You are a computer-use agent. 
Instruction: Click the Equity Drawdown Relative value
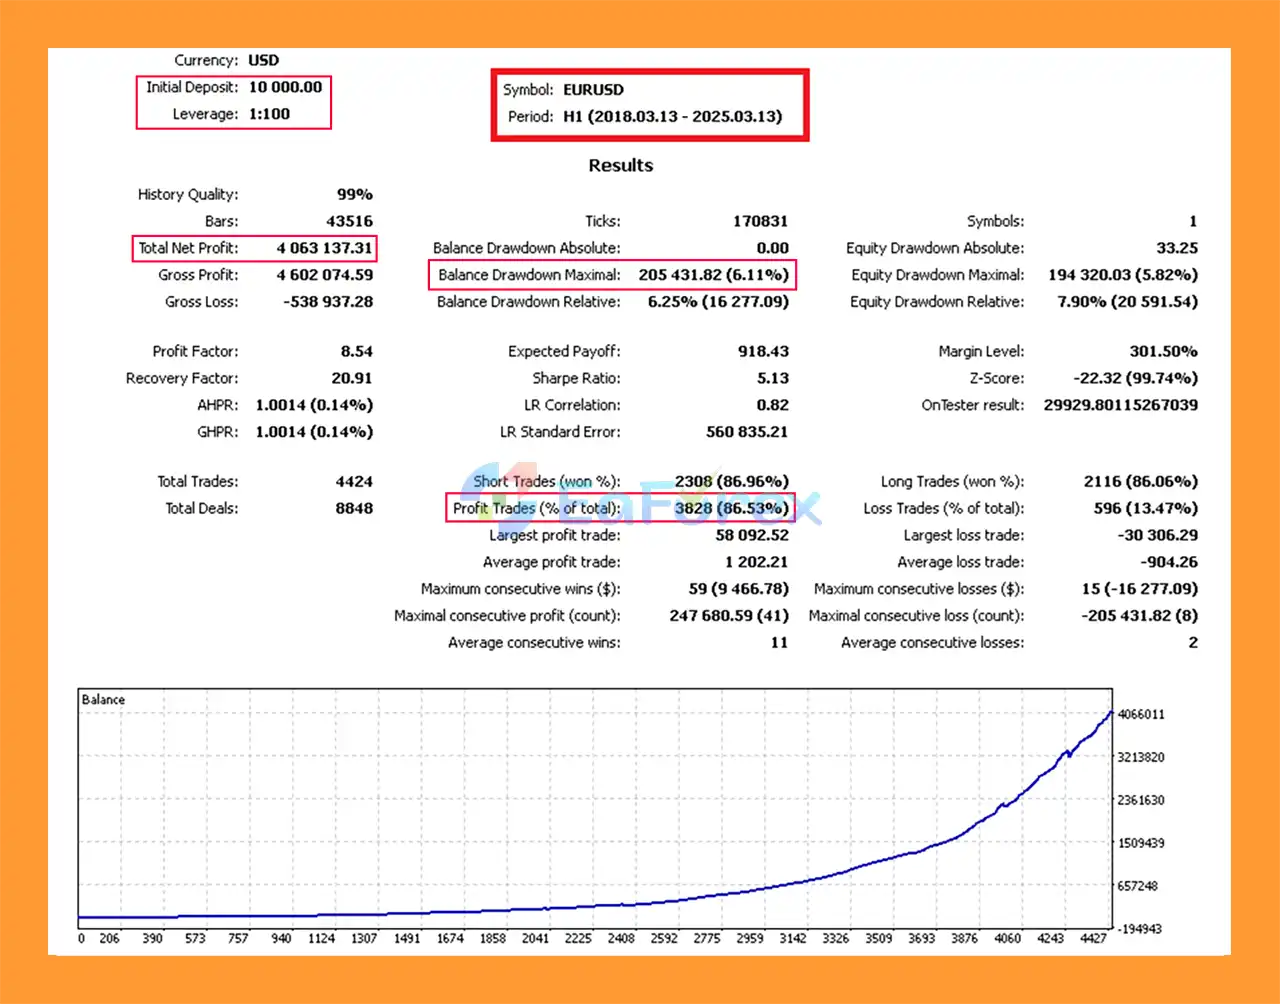pos(1127,302)
